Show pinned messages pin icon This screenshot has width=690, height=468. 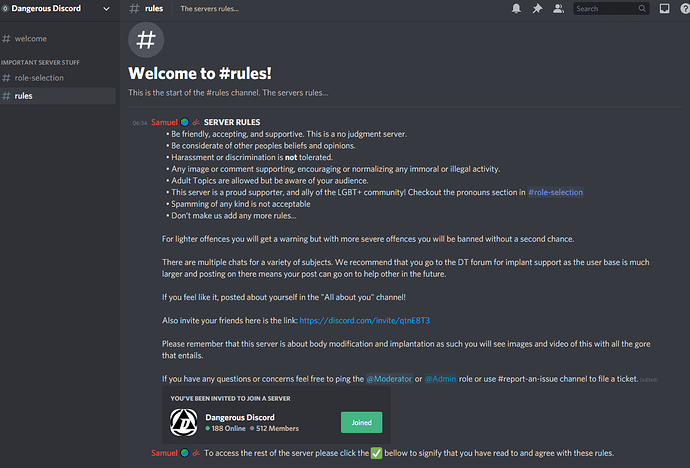tap(537, 8)
